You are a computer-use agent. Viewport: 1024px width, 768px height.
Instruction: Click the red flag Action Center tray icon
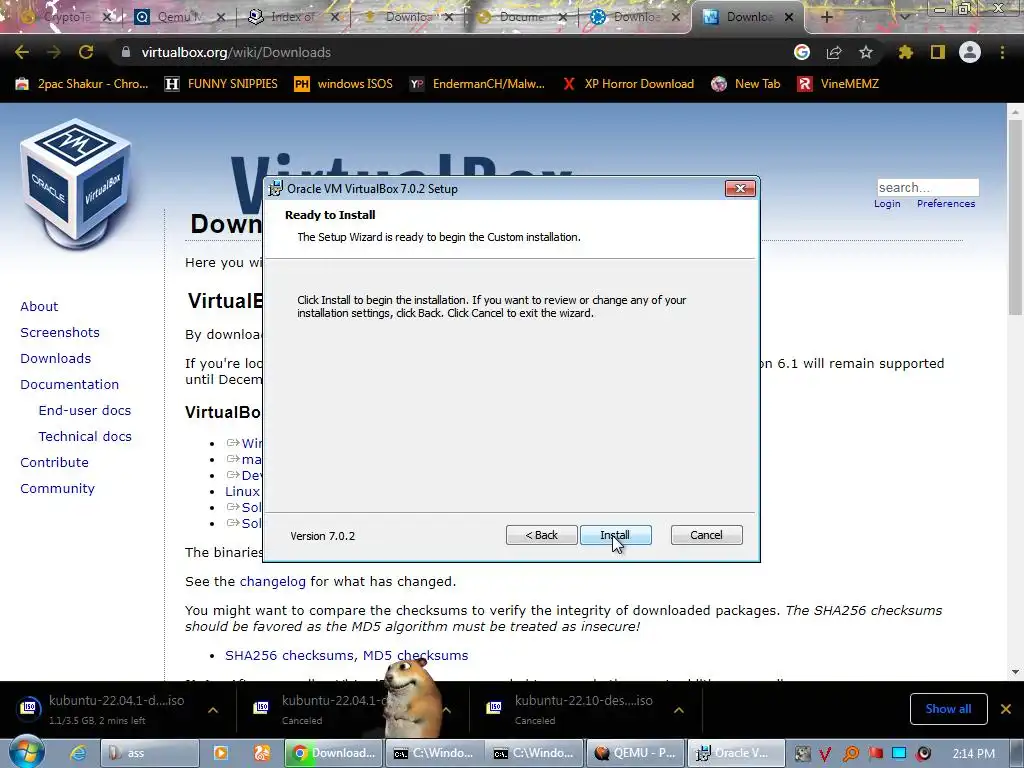click(875, 753)
